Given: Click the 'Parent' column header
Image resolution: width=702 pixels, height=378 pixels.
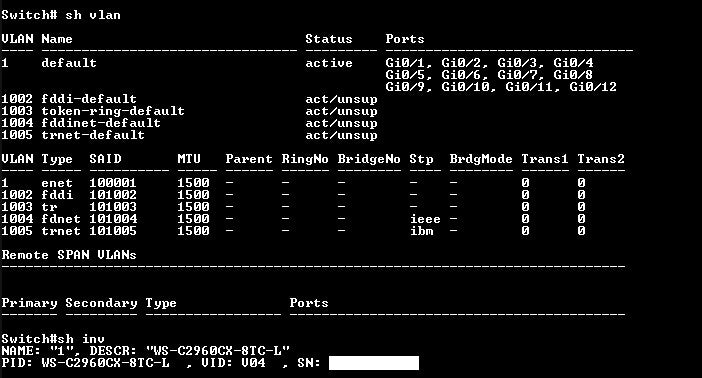Looking at the screenshot, I should (249, 159).
